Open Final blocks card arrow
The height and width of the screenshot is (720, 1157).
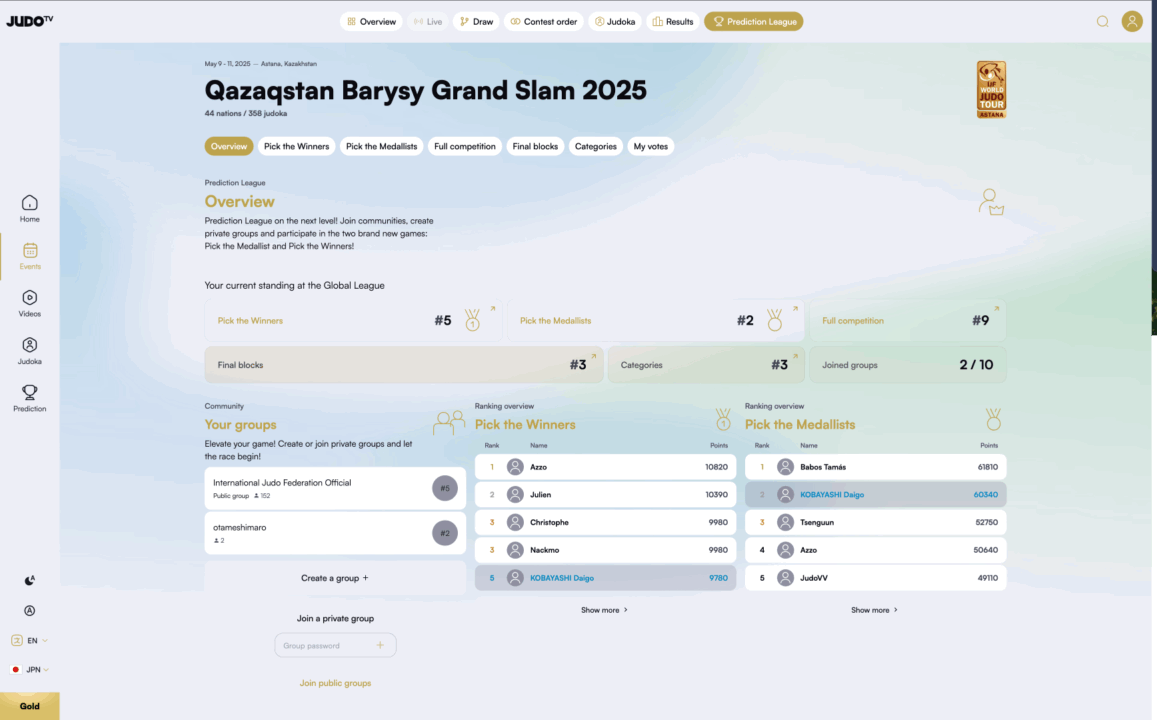pos(593,356)
